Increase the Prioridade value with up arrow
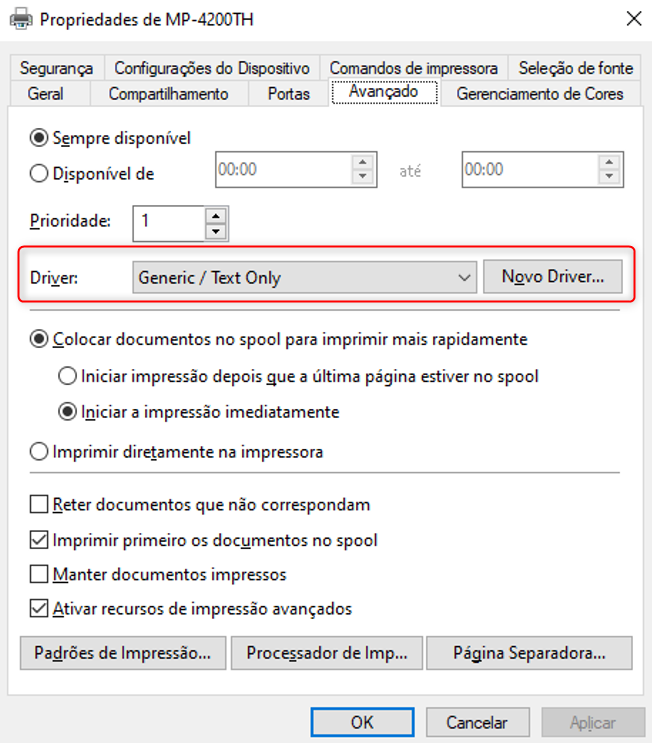 coord(215,215)
